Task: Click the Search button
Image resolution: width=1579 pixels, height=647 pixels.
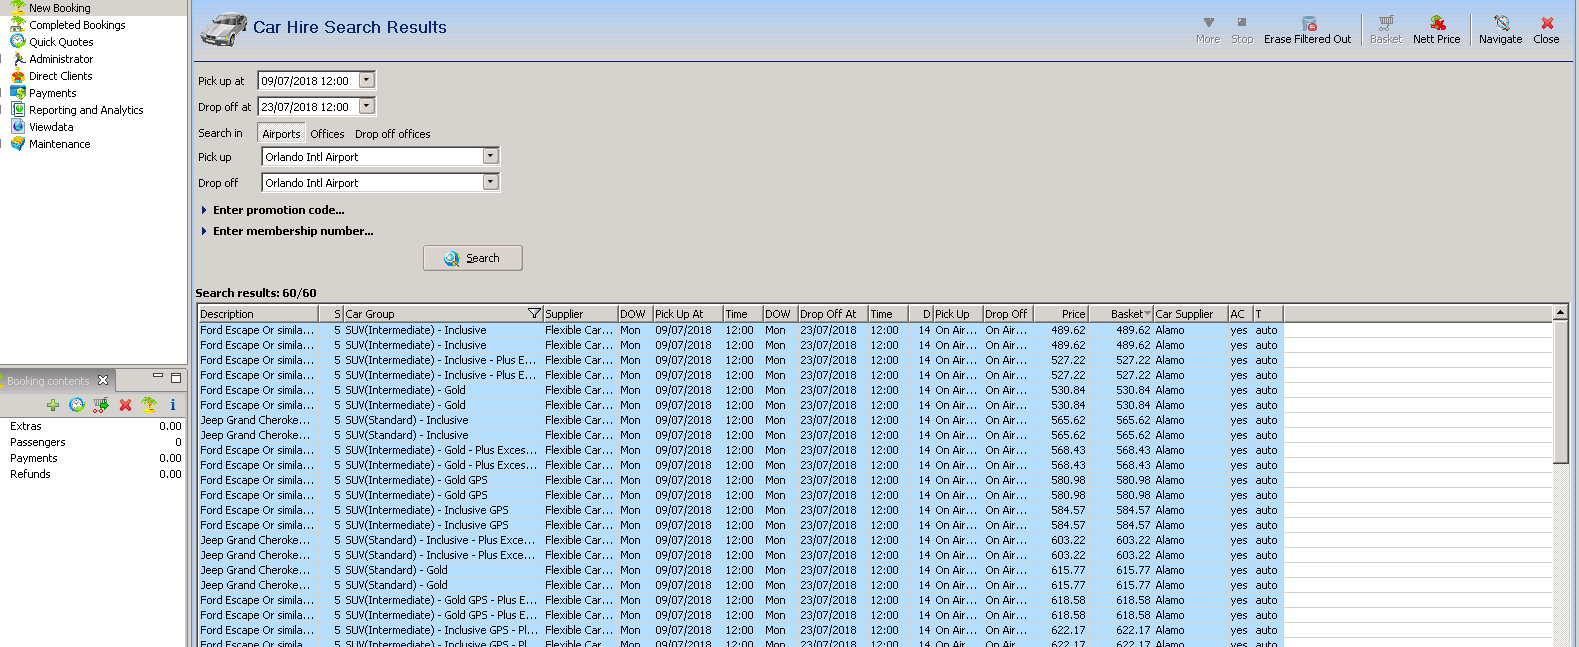Action: (473, 258)
